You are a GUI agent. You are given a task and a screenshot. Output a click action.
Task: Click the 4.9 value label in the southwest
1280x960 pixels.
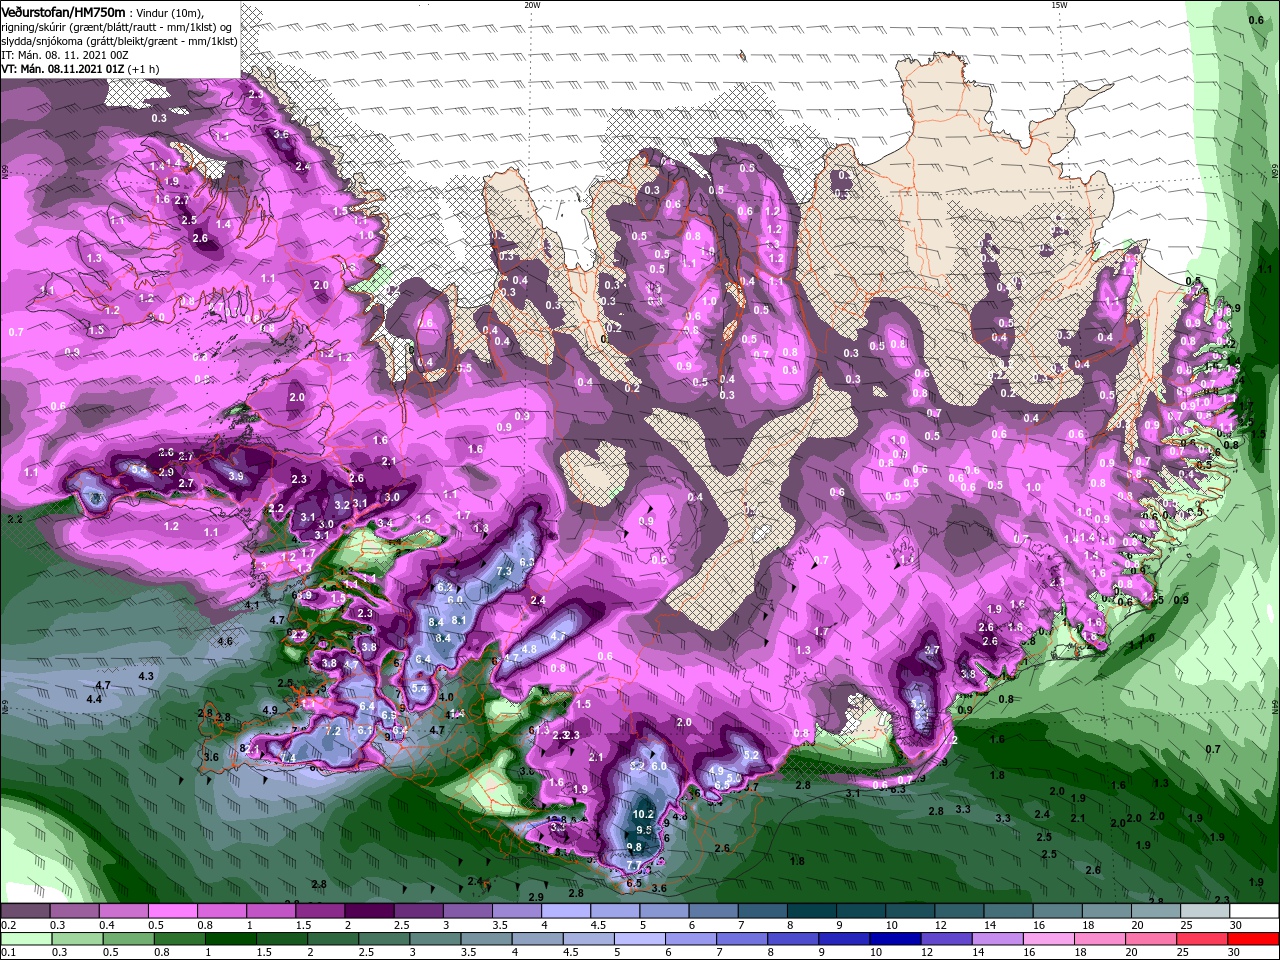(269, 710)
